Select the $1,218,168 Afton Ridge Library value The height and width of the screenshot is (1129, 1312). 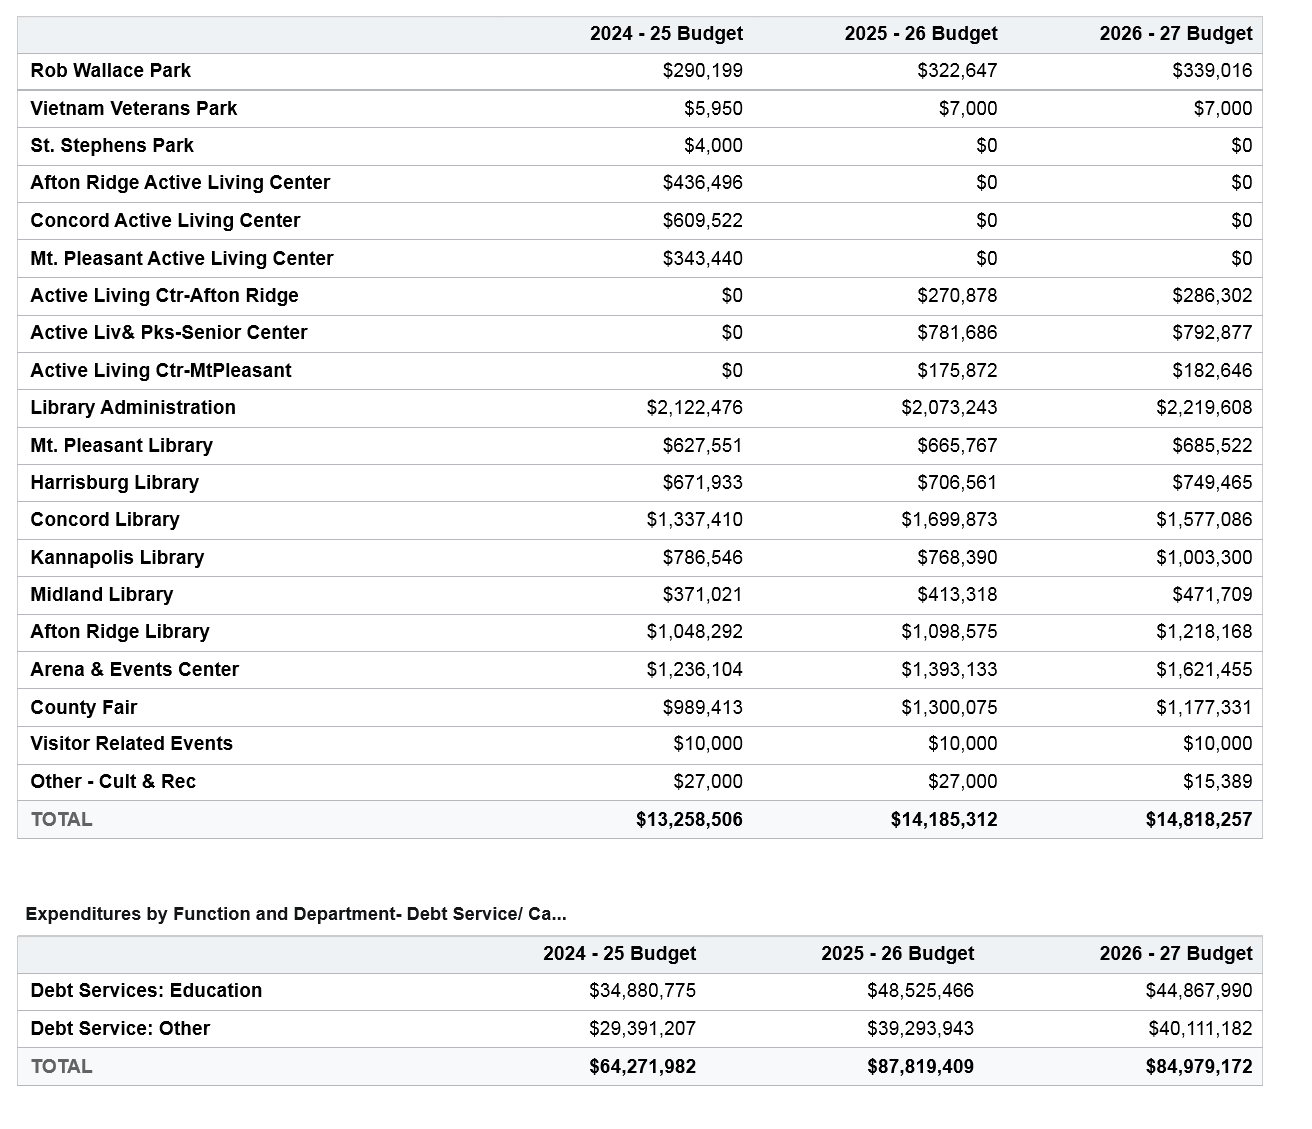[1204, 632]
